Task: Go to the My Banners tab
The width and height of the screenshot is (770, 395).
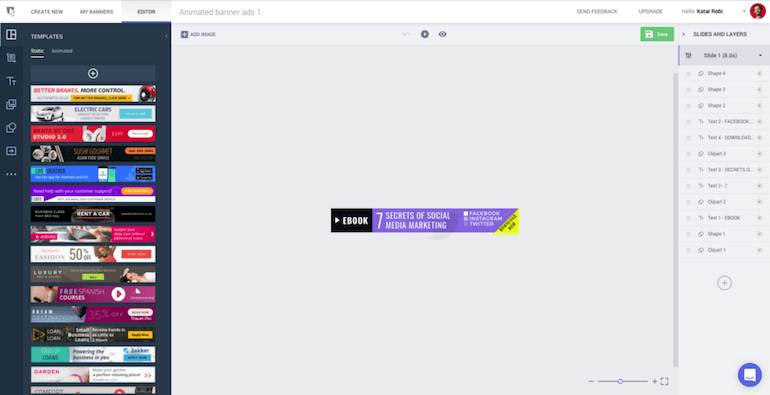Action: [97, 12]
